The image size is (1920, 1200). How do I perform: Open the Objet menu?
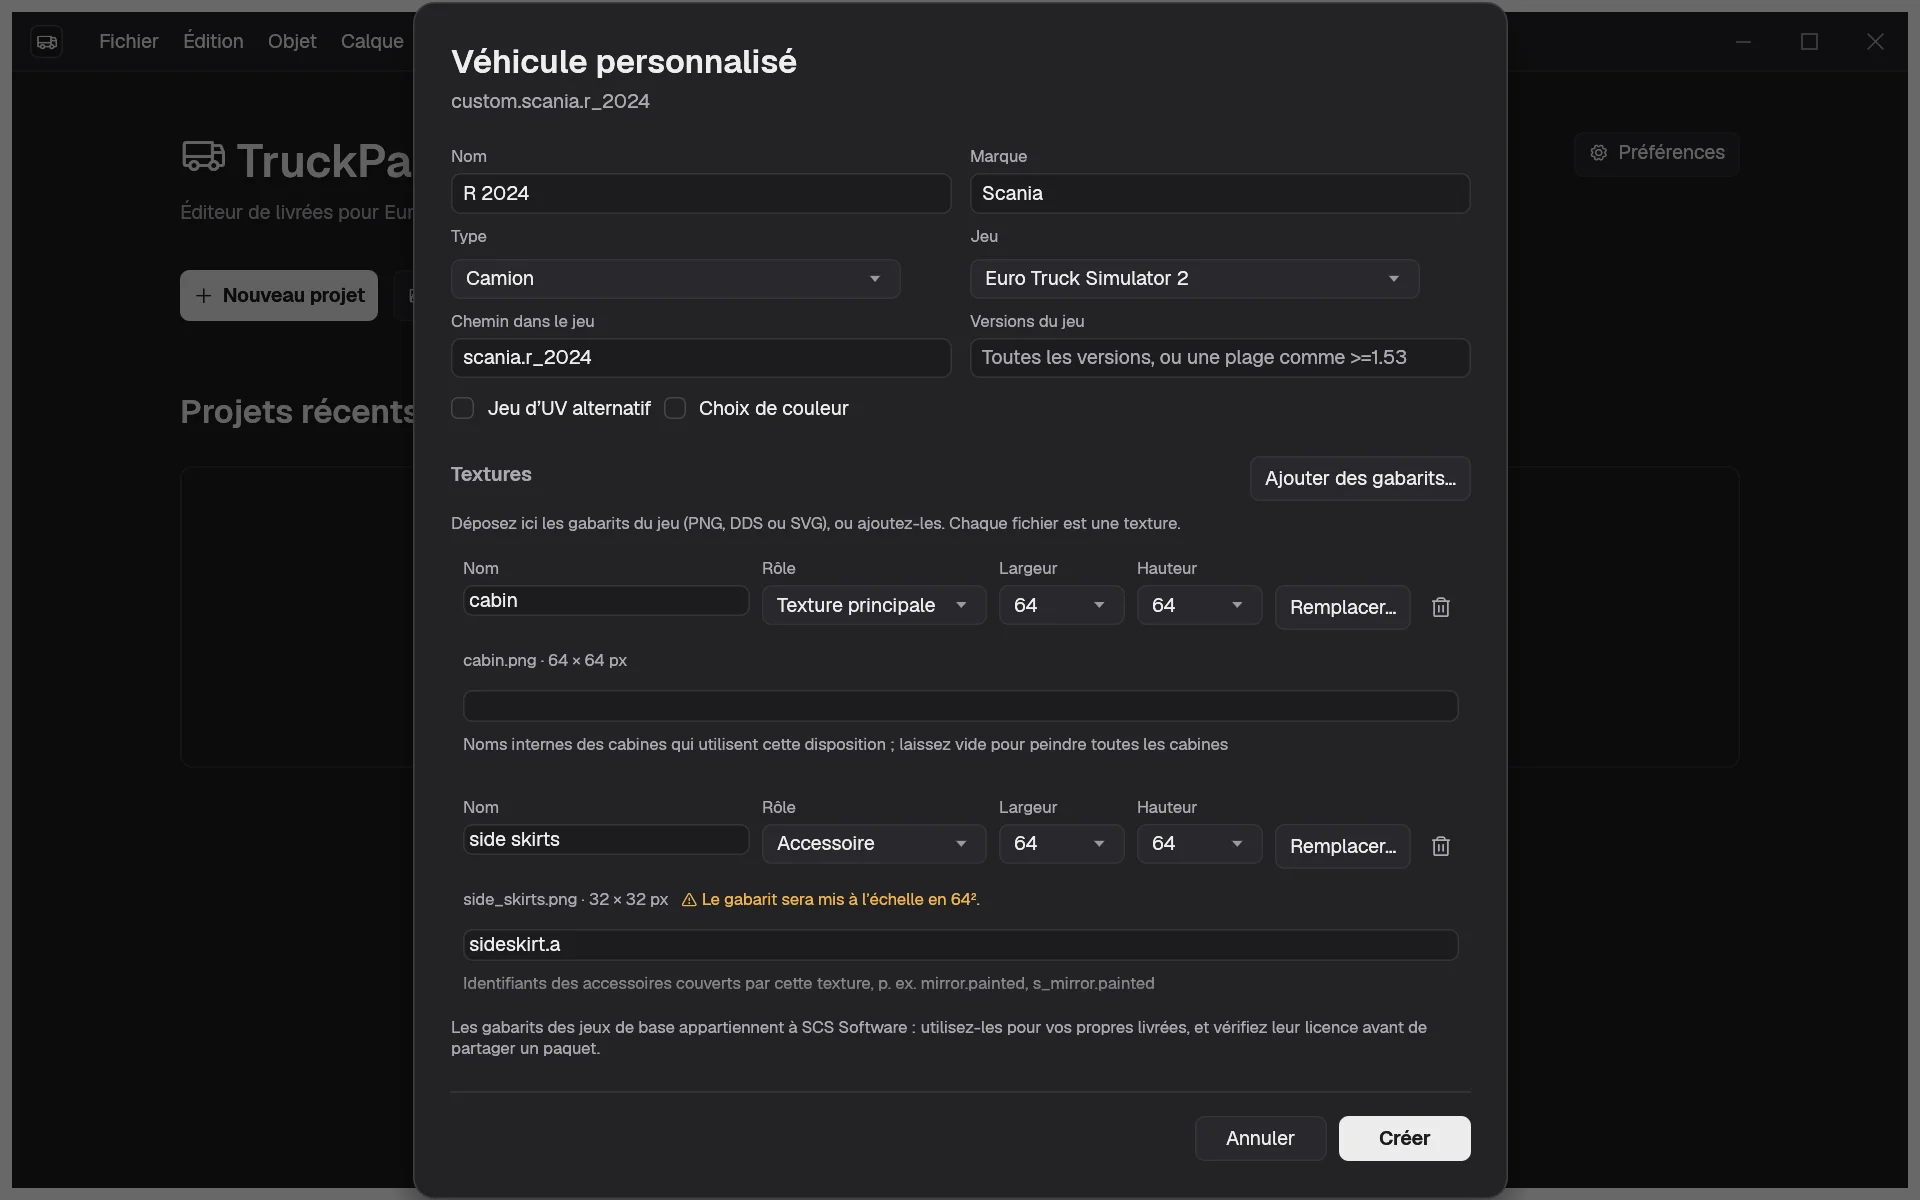pos(292,41)
